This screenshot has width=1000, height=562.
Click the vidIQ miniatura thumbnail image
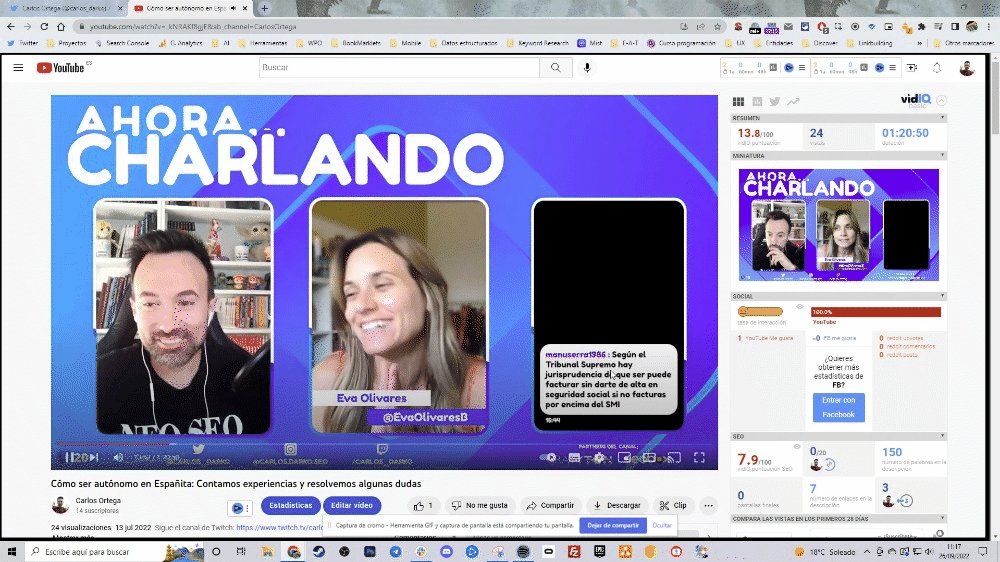[839, 225]
